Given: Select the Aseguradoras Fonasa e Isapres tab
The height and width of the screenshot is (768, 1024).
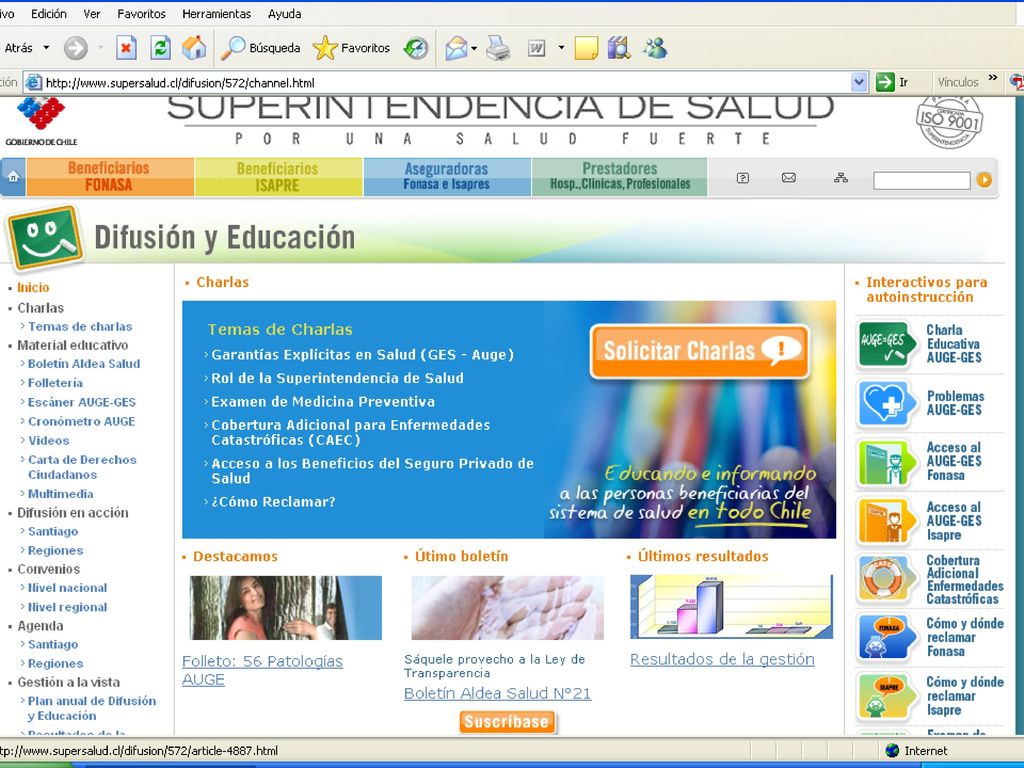Looking at the screenshot, I should tap(447, 177).
